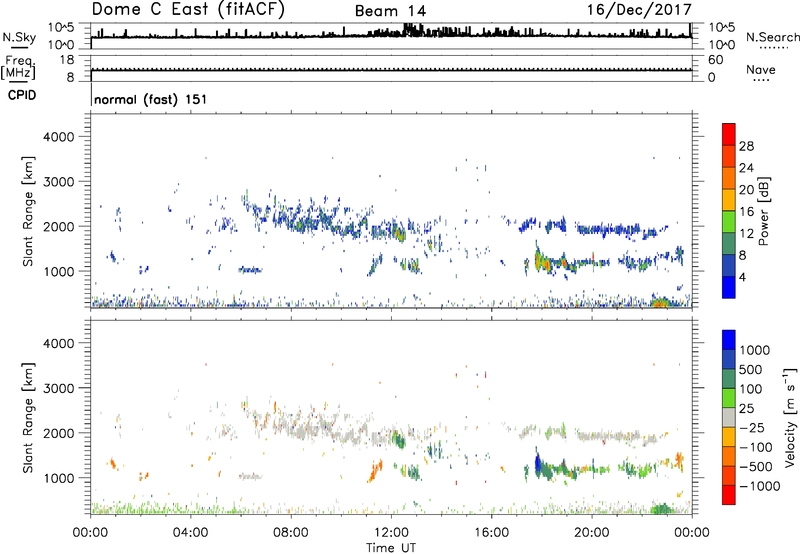Screen dimensions: 800x554
Task: Click the red bottom of velocity colorbar
Action: (x=729, y=495)
